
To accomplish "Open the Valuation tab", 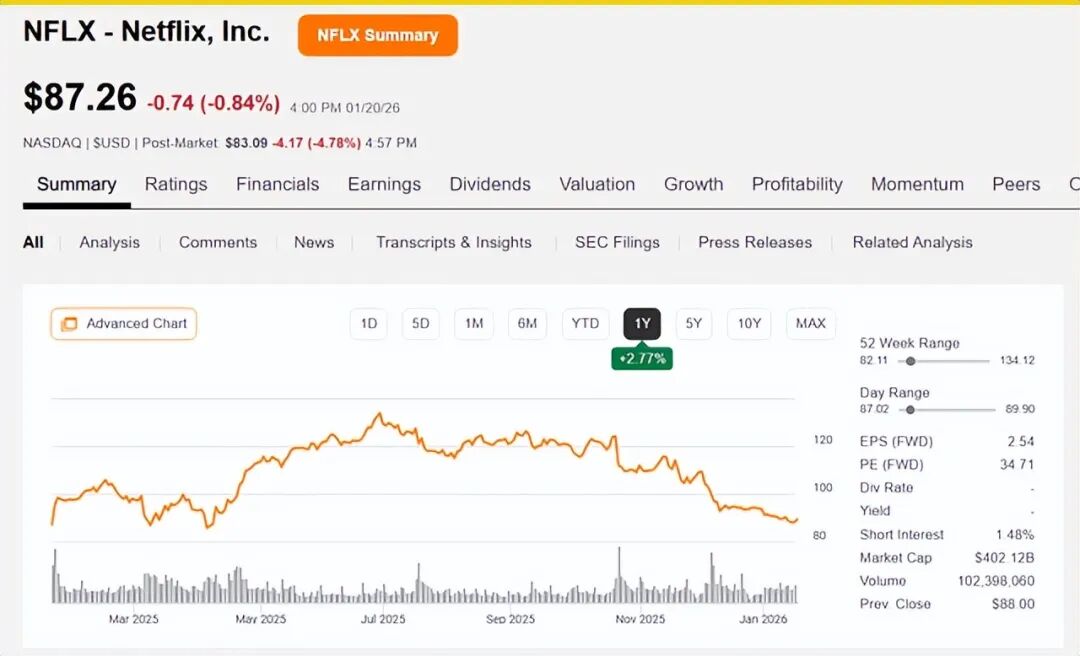I will tap(597, 184).
